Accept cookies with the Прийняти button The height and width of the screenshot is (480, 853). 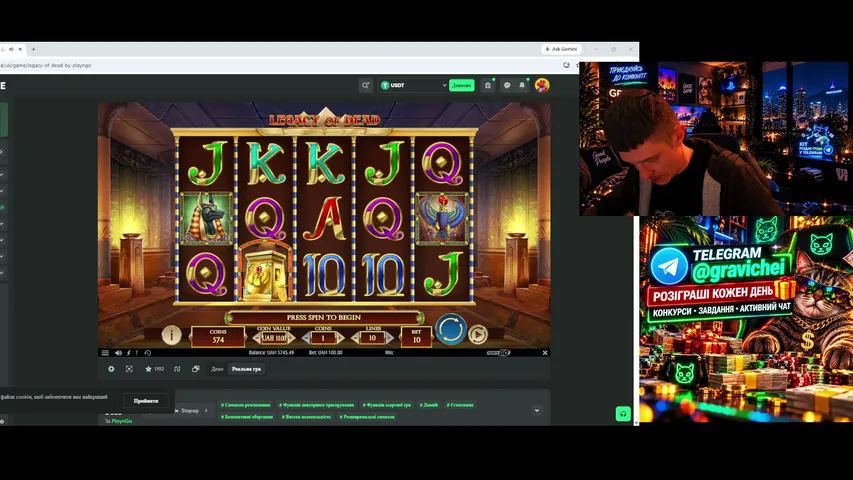coord(146,401)
